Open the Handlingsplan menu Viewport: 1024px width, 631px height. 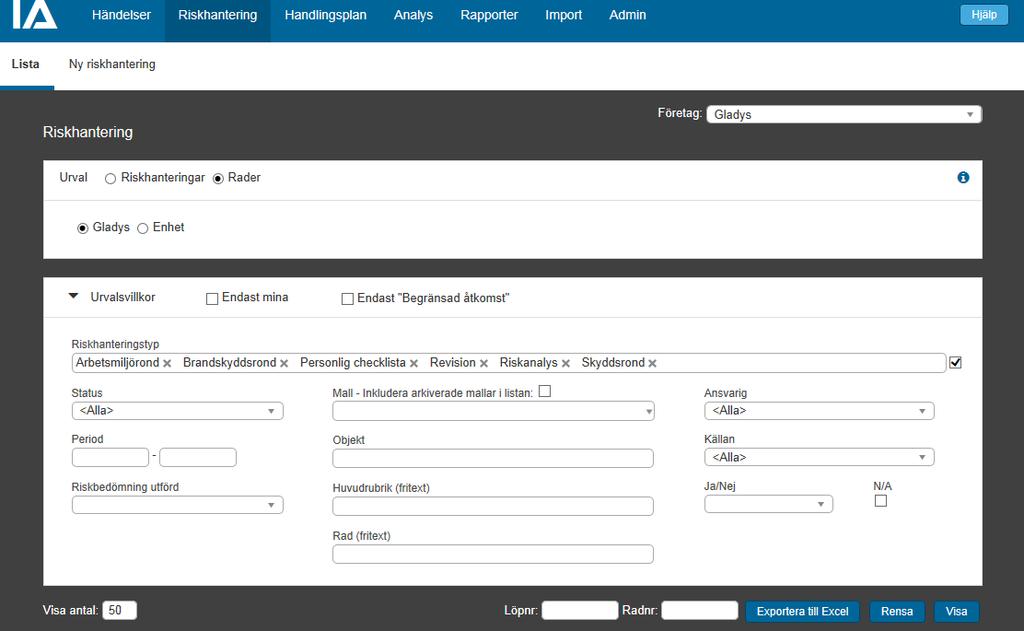[x=325, y=15]
